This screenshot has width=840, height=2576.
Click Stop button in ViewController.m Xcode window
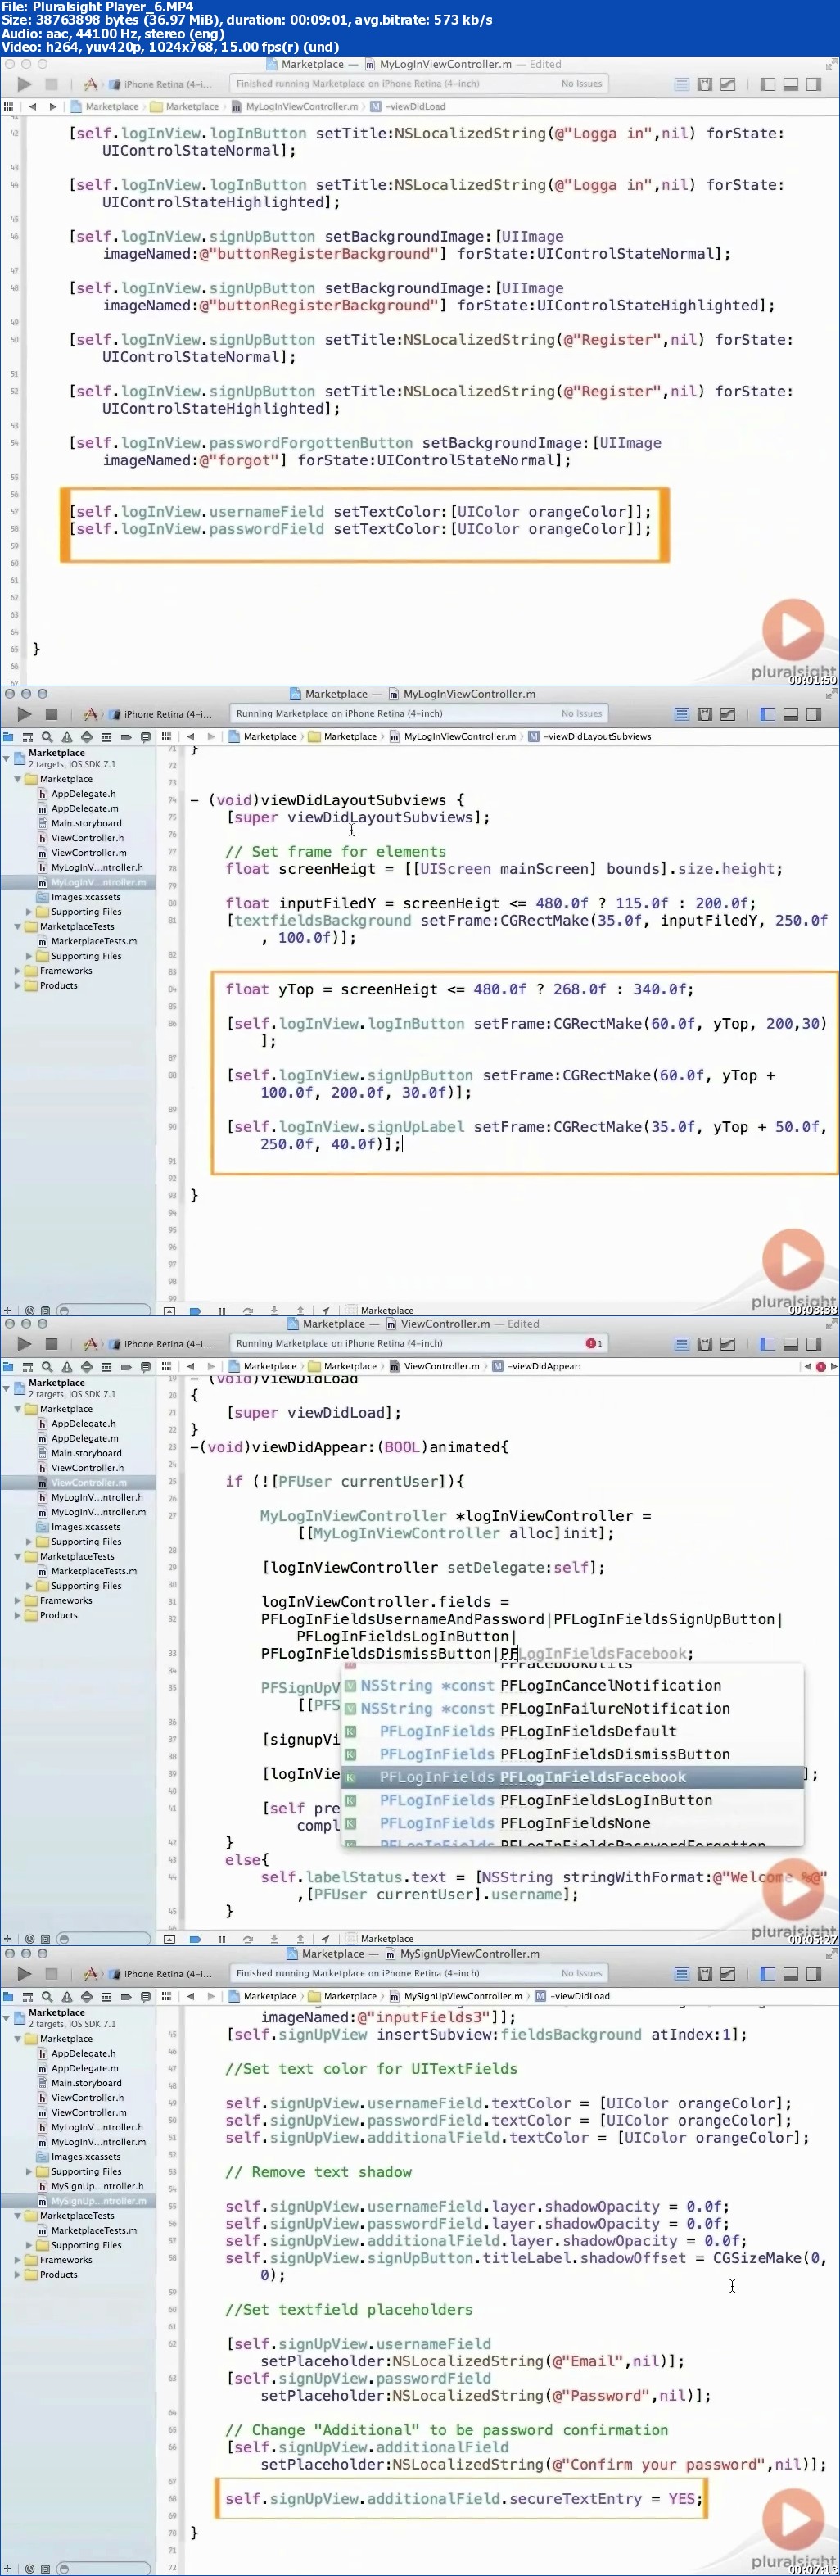point(51,1344)
